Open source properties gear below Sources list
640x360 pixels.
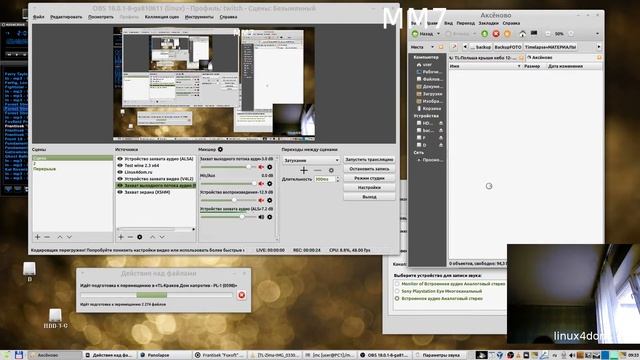pos(140,237)
